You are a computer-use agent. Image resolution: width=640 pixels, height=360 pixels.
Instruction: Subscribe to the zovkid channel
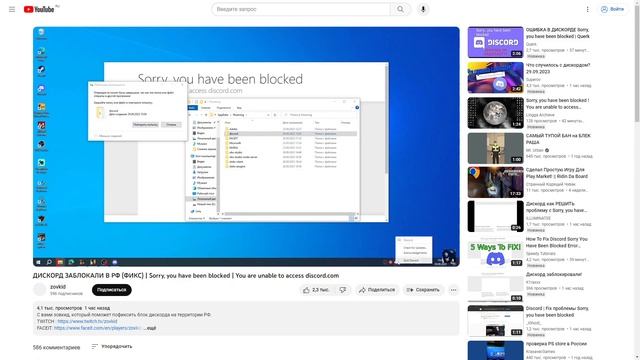(111, 290)
